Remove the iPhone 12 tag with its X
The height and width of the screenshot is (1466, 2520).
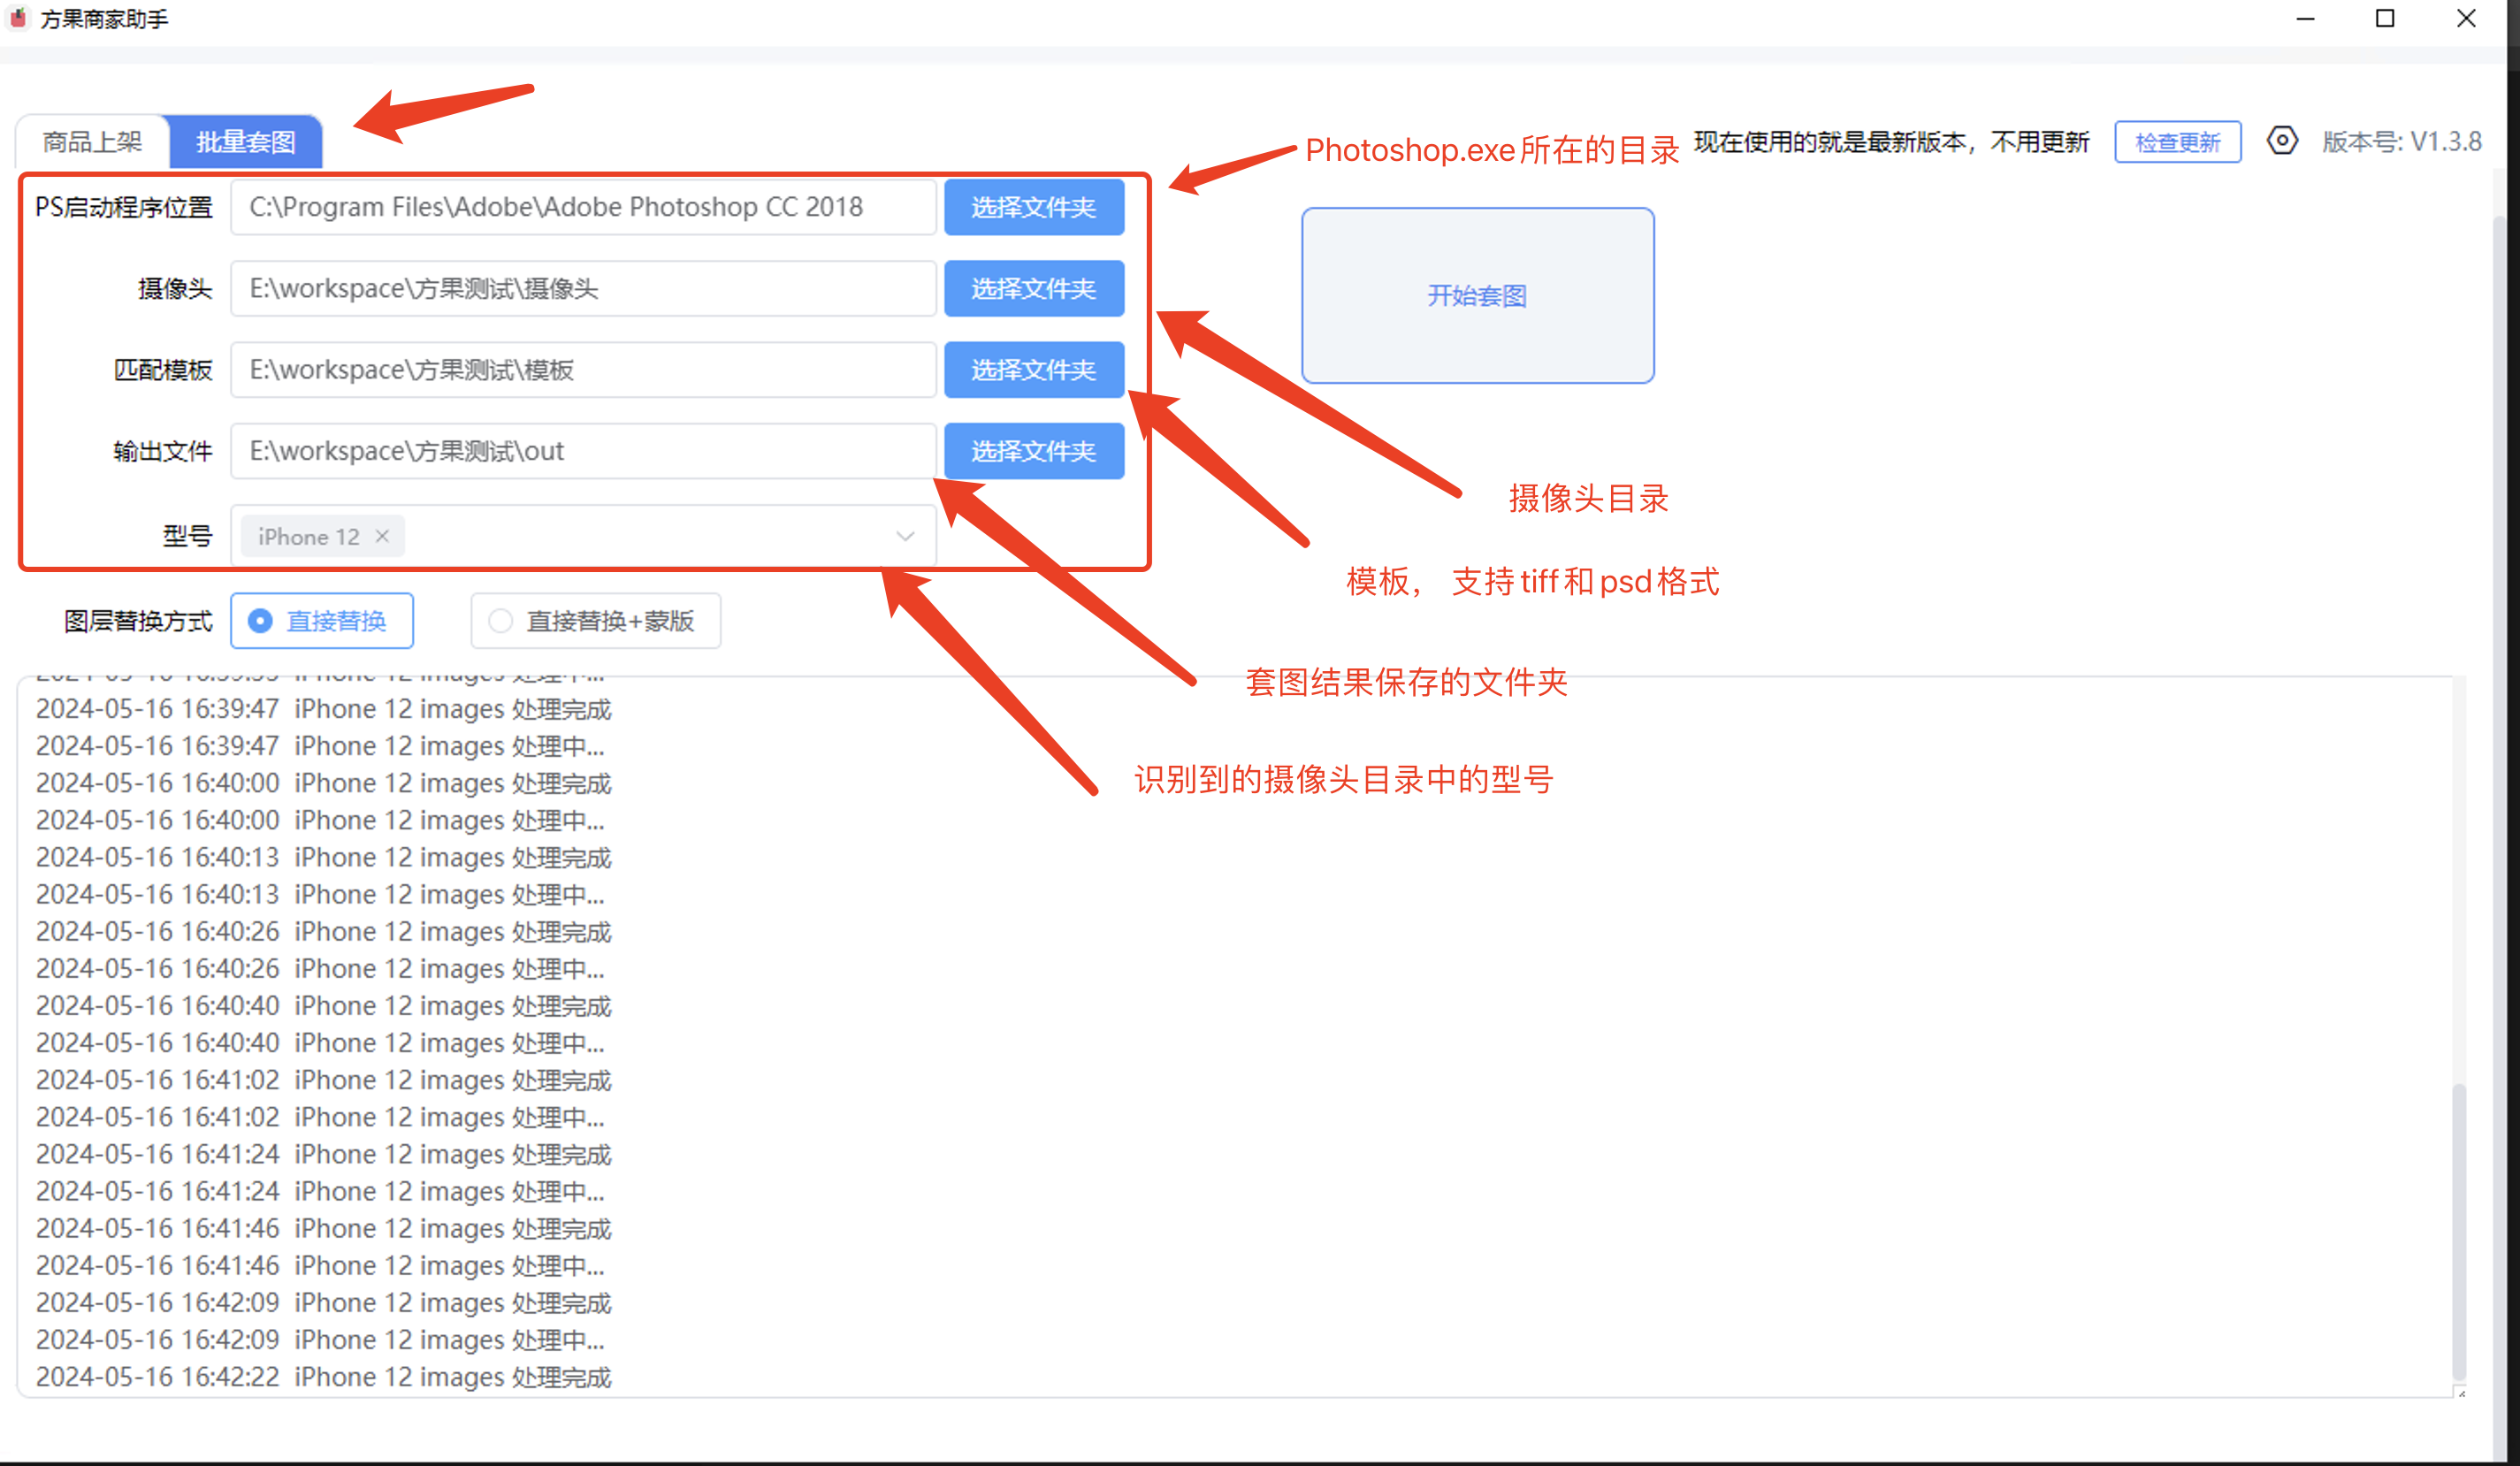coord(382,536)
